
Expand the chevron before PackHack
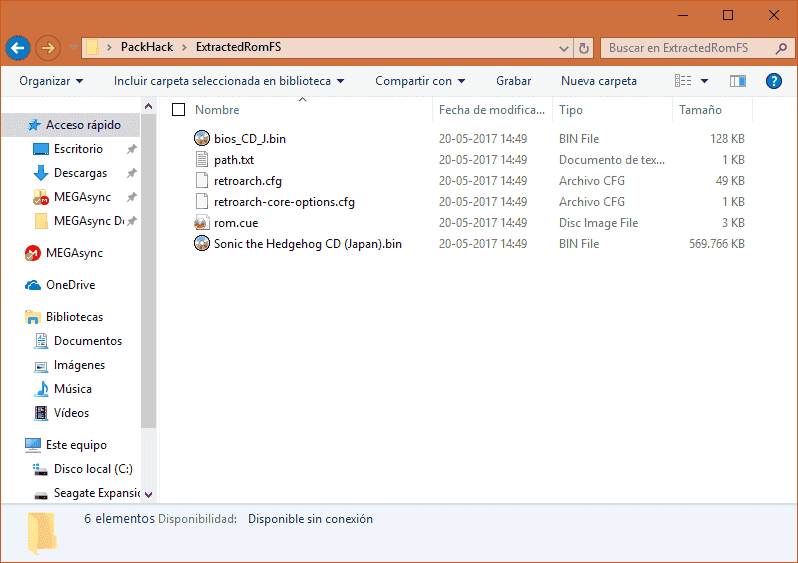[109, 48]
